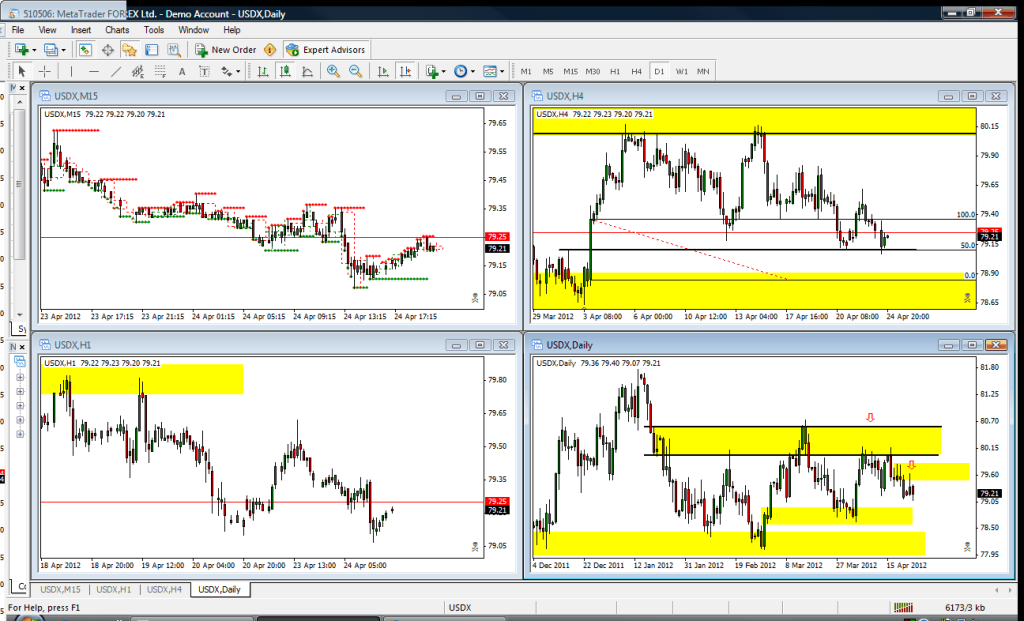Screen dimensions: 1024x621
Task: Toggle the Strategy Tester icon
Action: (174, 50)
